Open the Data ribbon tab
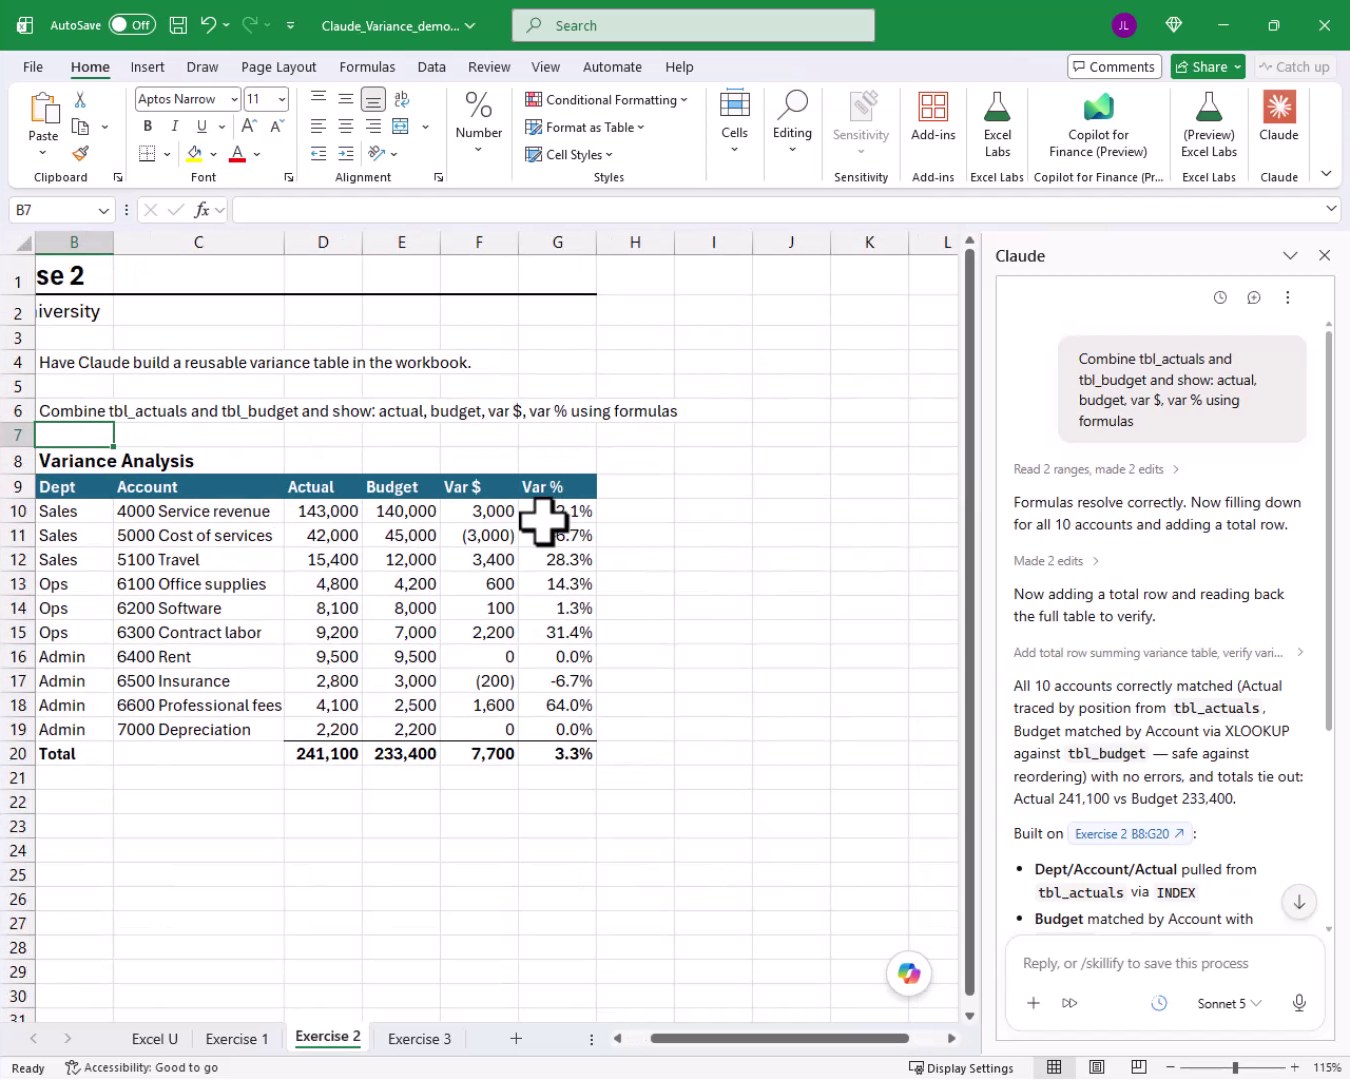Image resolution: width=1350 pixels, height=1080 pixels. pyautogui.click(x=431, y=67)
